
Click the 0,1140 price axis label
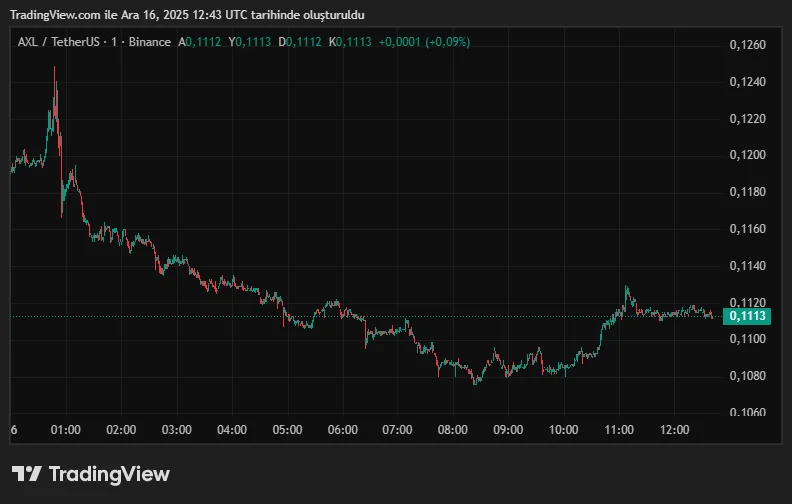747,266
